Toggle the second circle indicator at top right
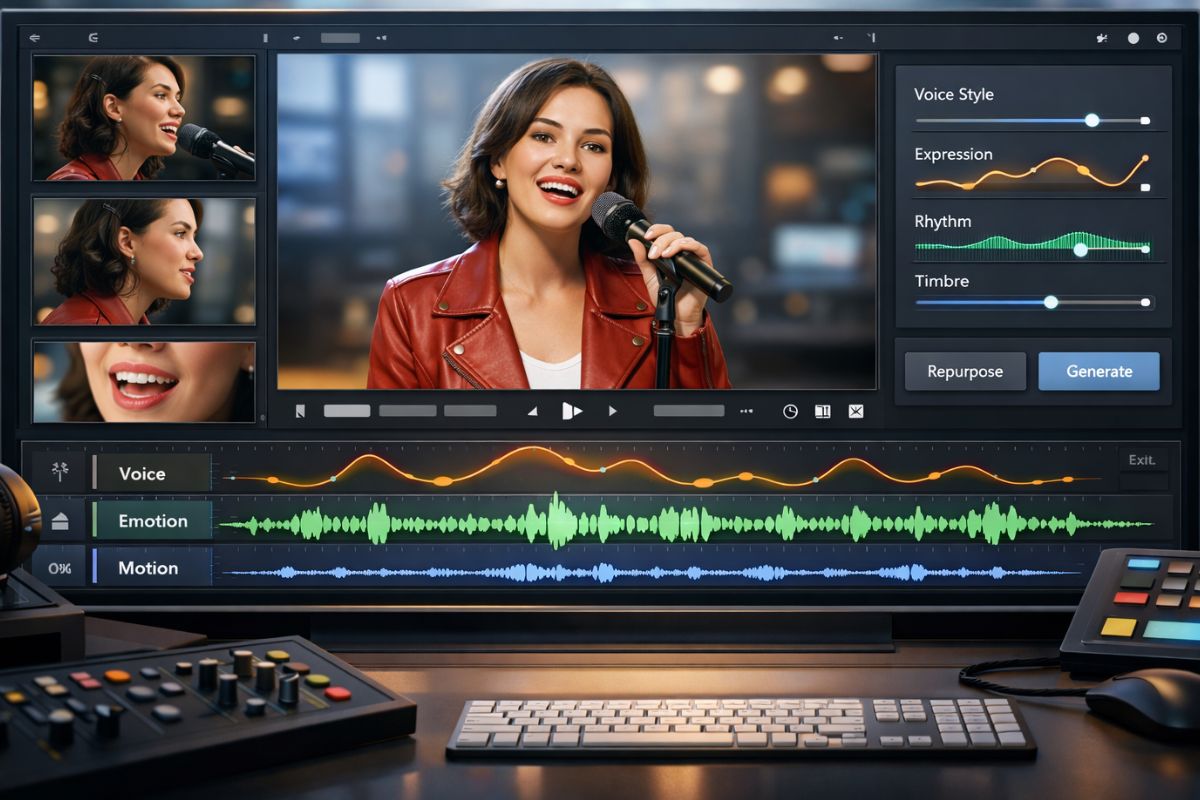 [x=1162, y=38]
